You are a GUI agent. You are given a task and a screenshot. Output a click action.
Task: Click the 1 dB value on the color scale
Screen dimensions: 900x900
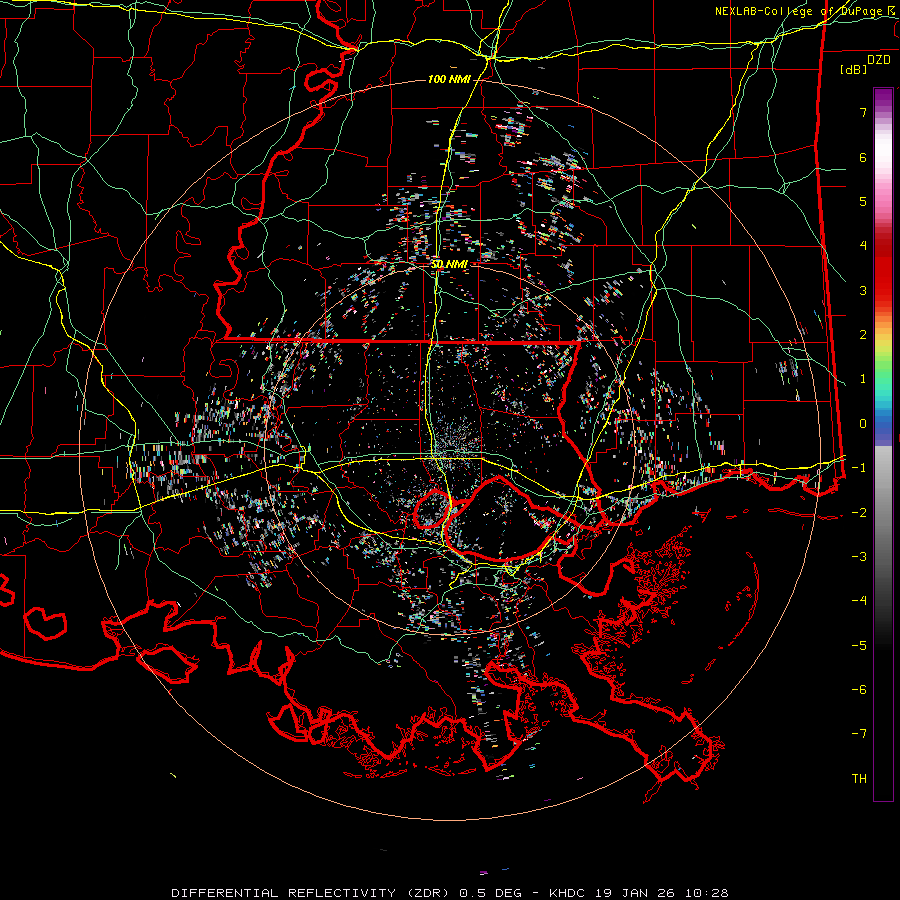[x=863, y=379]
